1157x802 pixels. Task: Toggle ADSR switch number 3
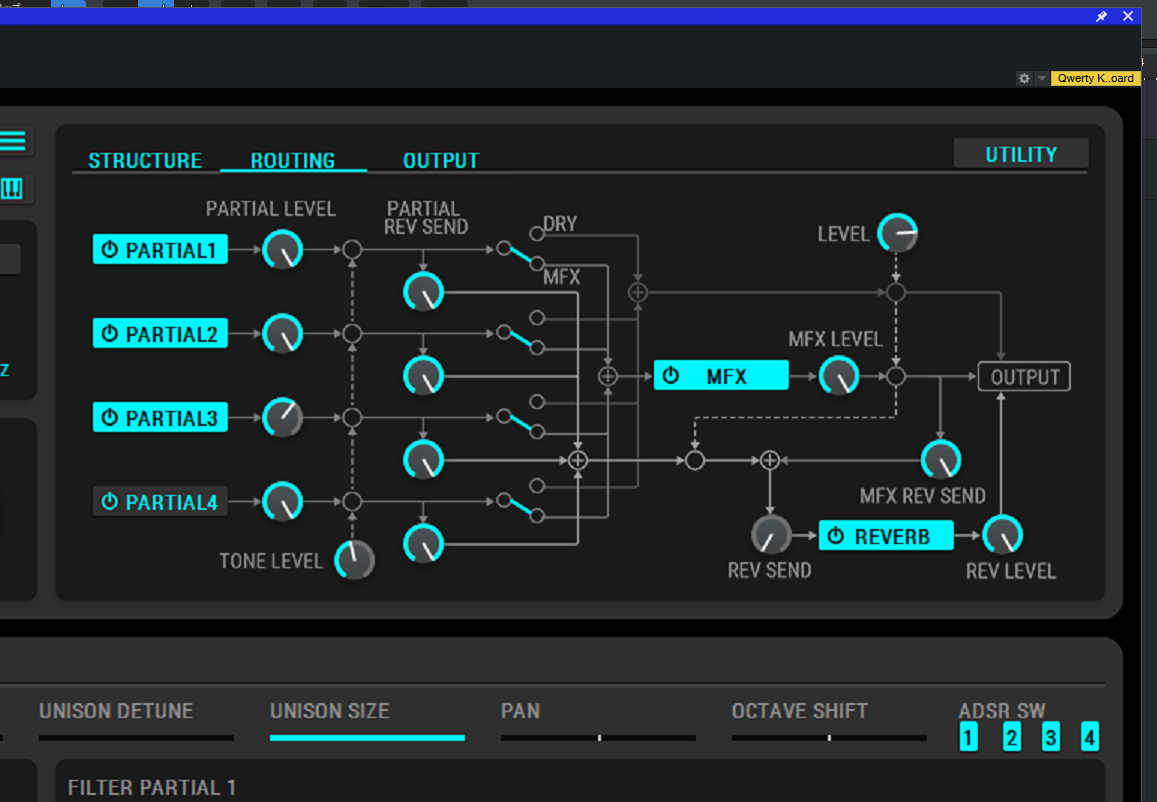(1051, 739)
